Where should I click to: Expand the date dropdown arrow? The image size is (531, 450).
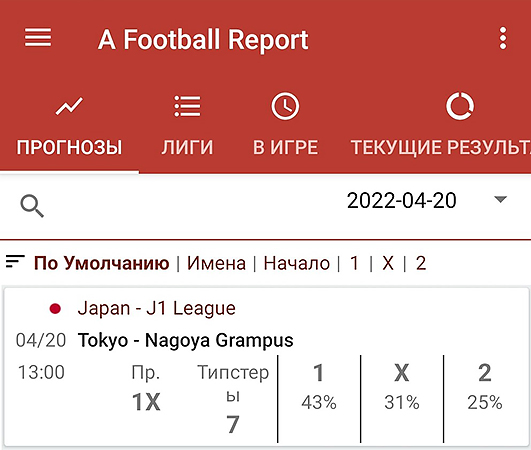(501, 199)
